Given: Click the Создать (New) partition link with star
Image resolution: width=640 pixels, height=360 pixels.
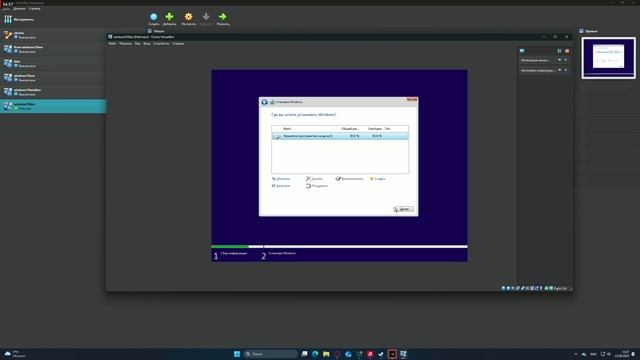Looking at the screenshot, I should (x=378, y=179).
